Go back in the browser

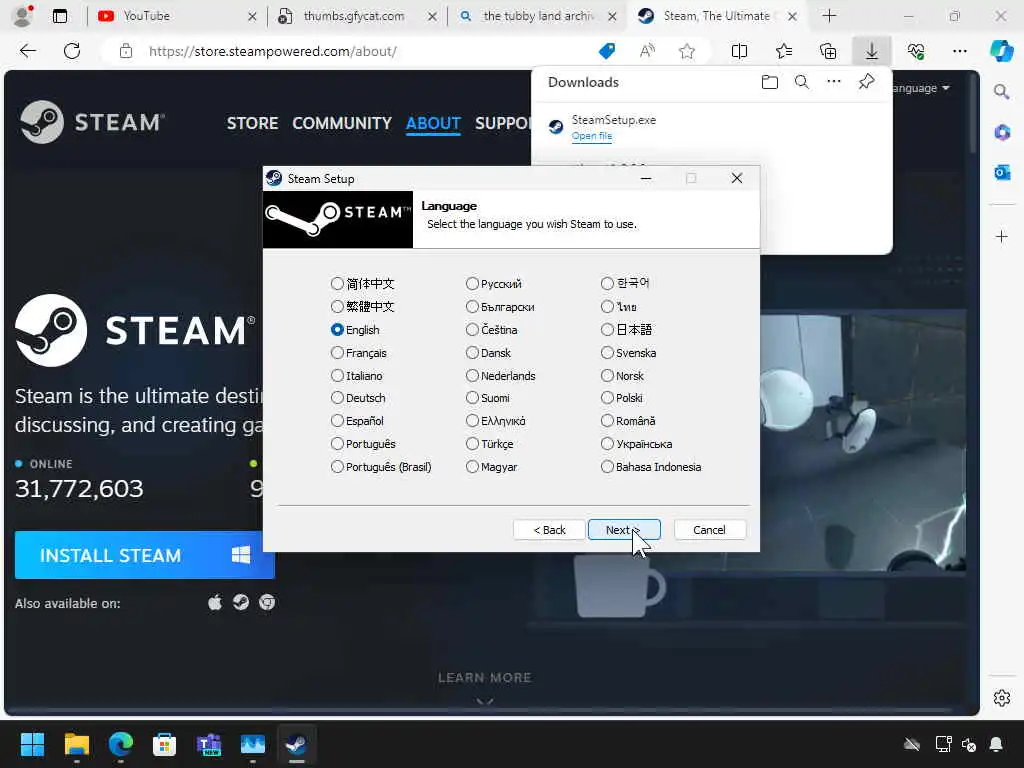tap(27, 51)
